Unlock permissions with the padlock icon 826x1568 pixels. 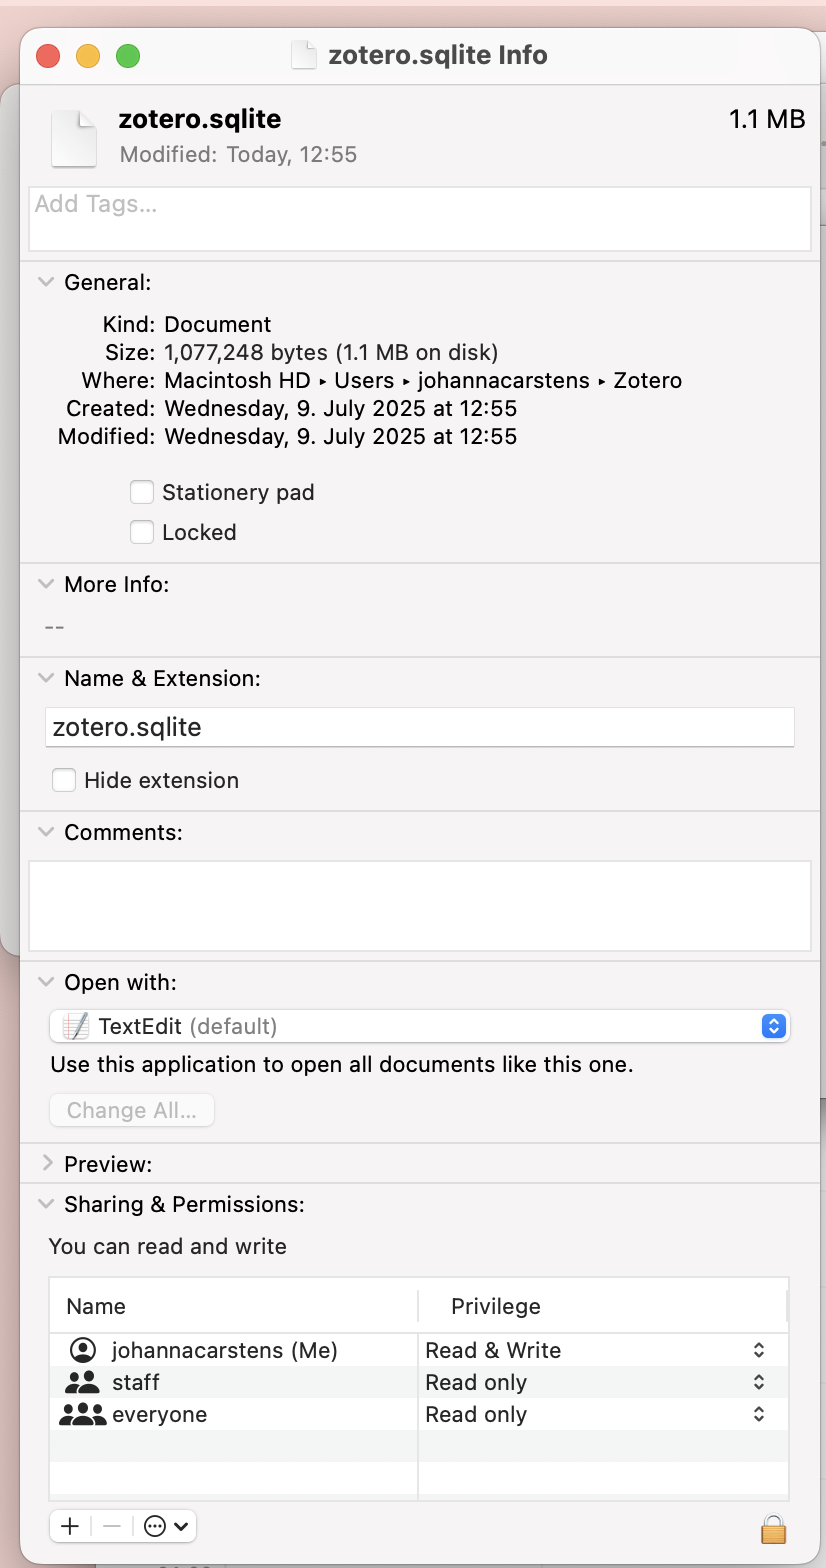[x=773, y=1529]
